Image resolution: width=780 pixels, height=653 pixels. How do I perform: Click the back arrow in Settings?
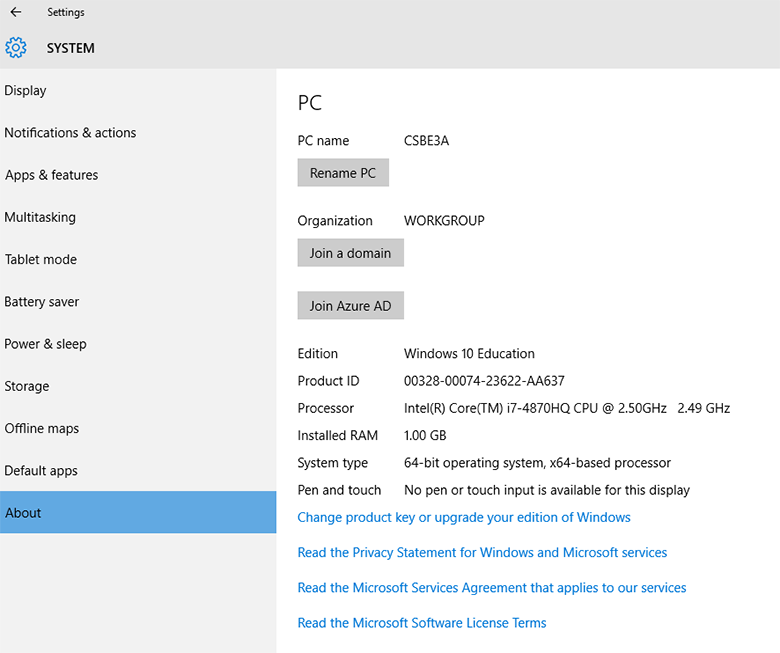click(x=16, y=12)
